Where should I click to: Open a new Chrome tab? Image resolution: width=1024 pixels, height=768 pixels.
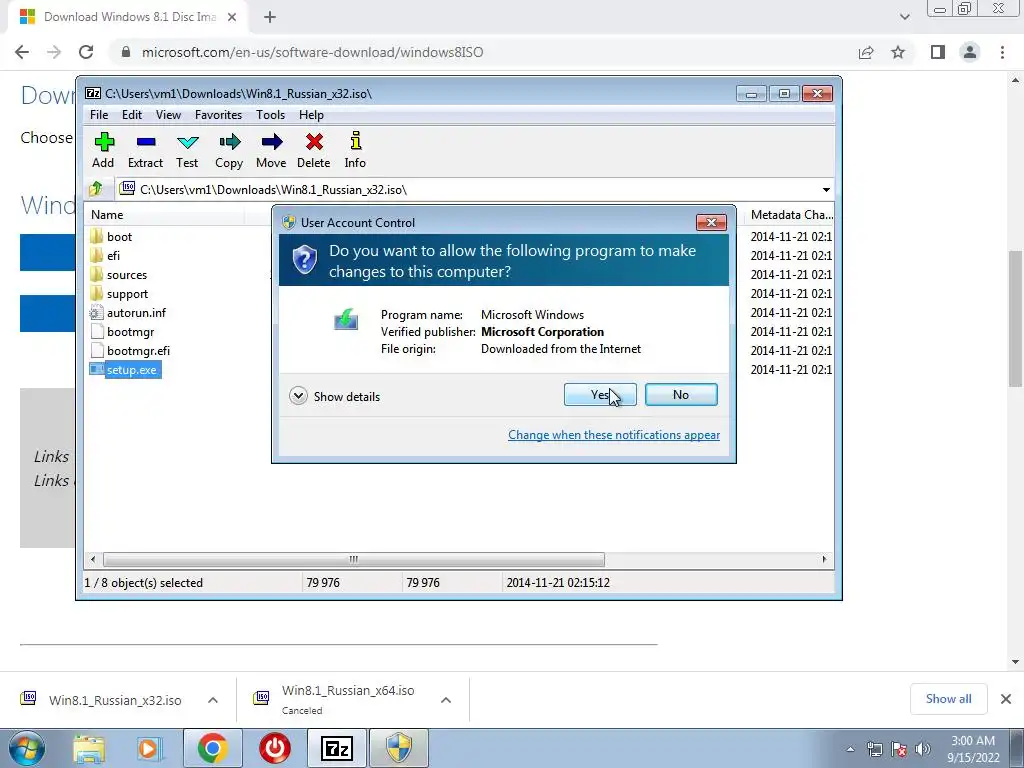click(270, 17)
